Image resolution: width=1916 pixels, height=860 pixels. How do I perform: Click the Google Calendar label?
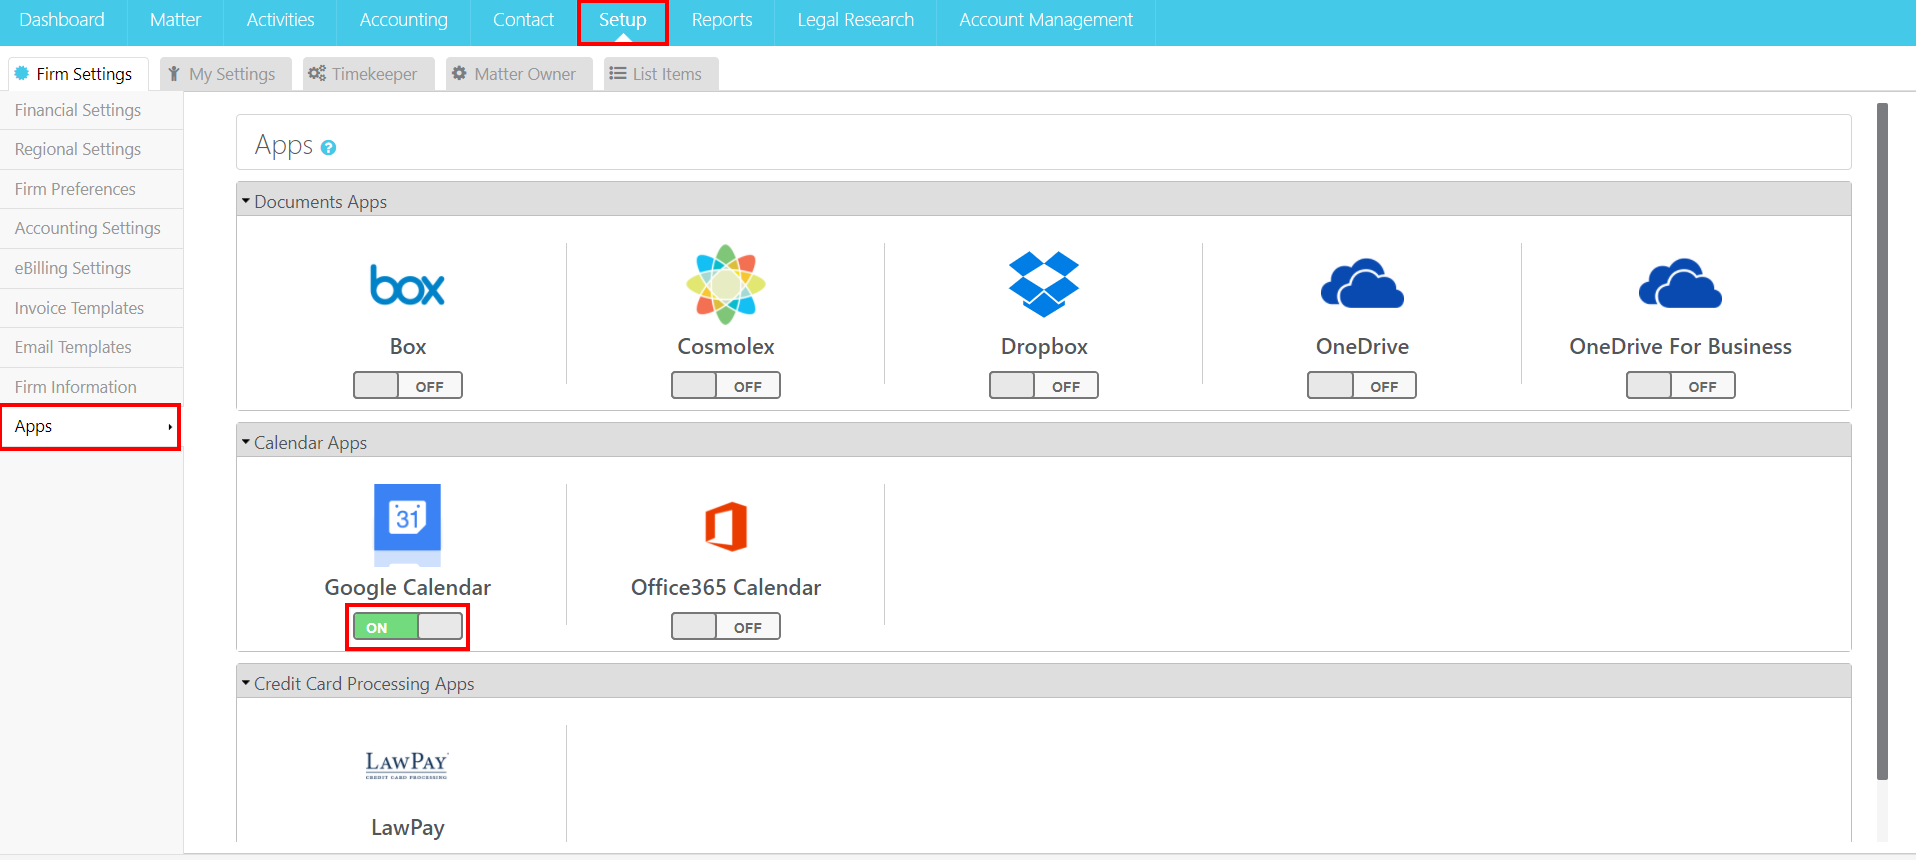pyautogui.click(x=407, y=587)
